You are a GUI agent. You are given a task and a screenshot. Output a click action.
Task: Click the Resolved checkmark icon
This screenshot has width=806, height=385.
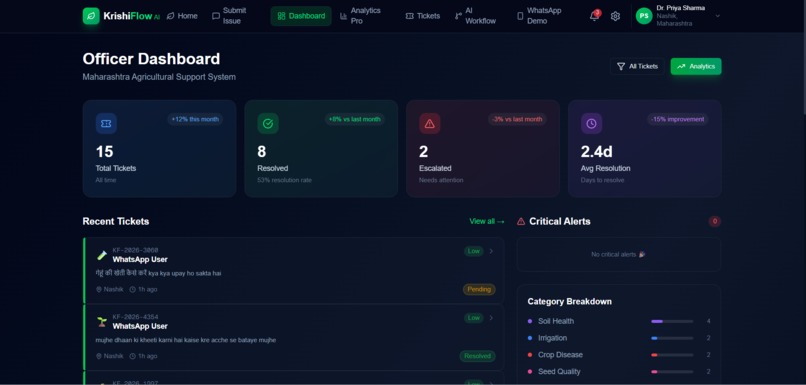(268, 123)
